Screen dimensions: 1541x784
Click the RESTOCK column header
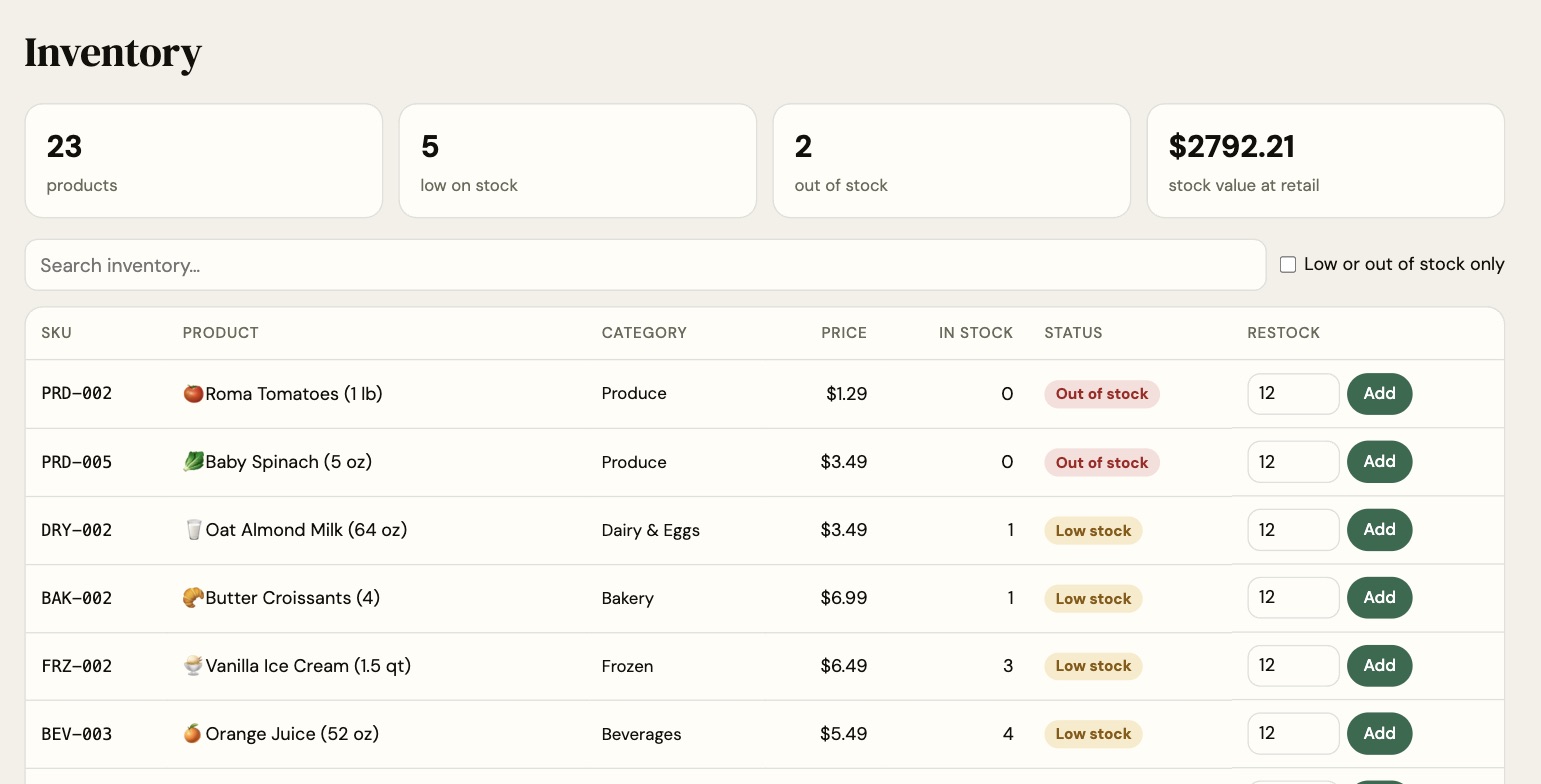click(1284, 333)
